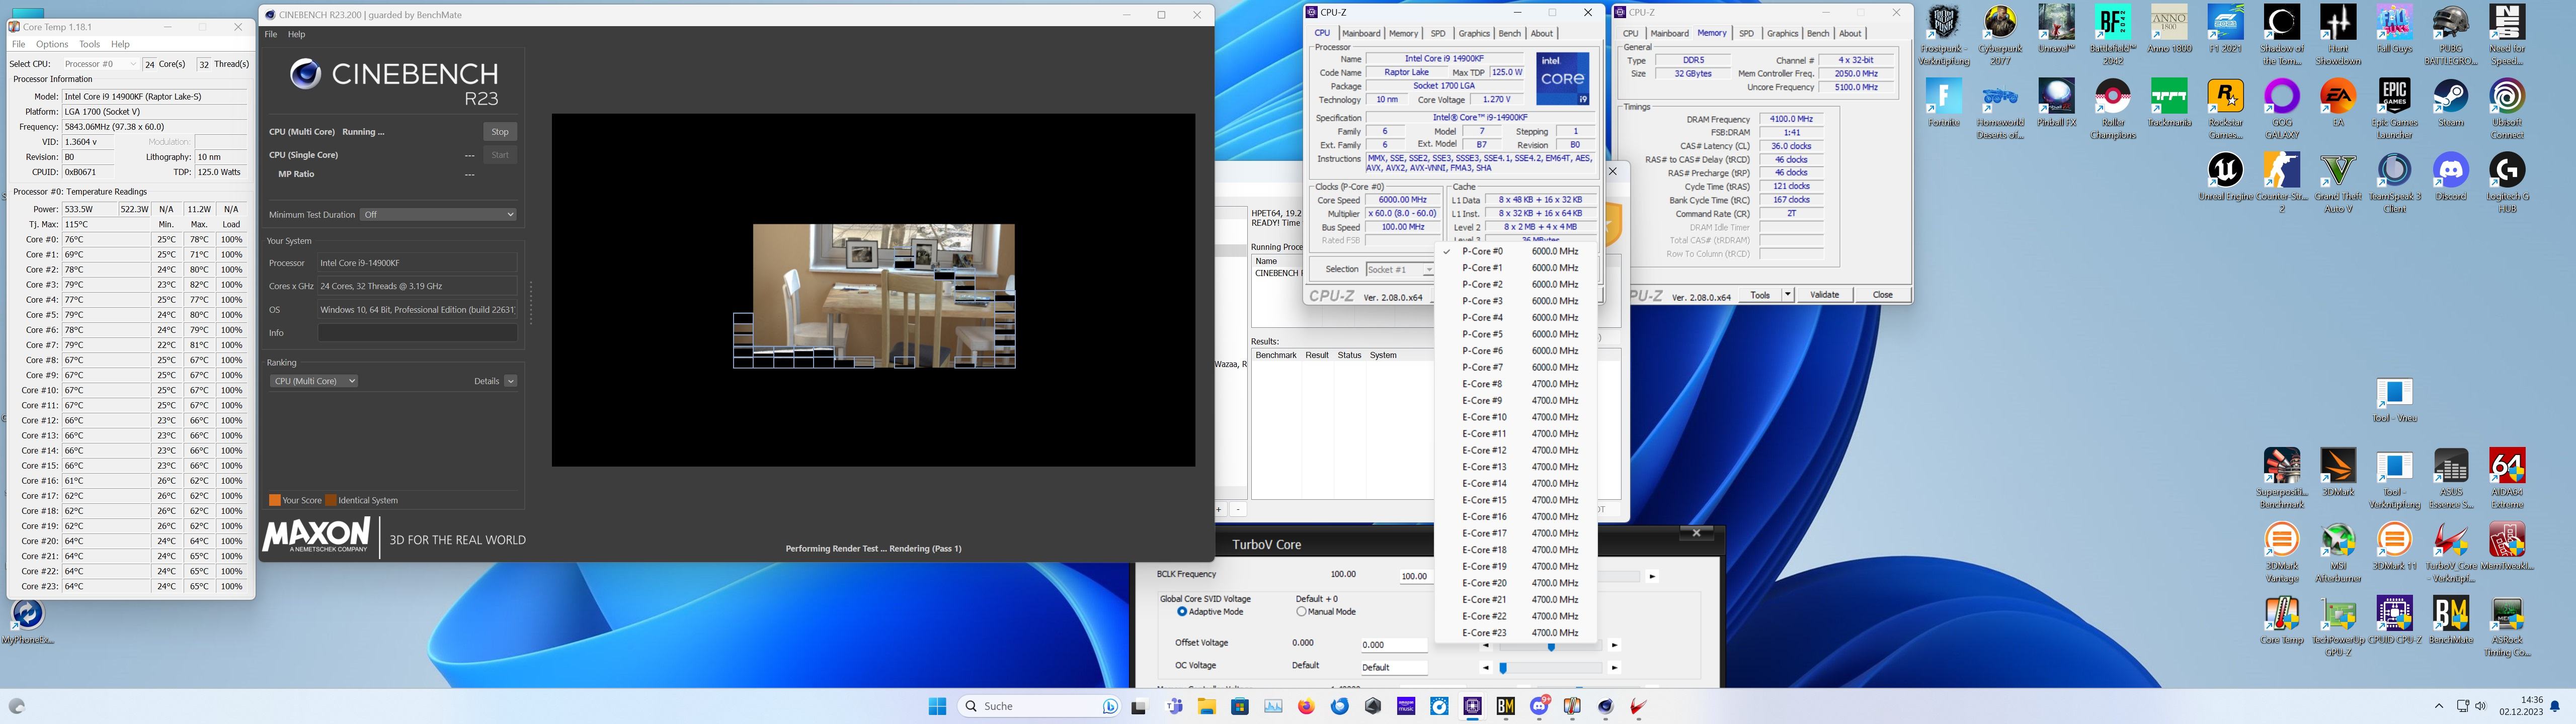Open the Anno 1800 desktop icon

click(2169, 29)
